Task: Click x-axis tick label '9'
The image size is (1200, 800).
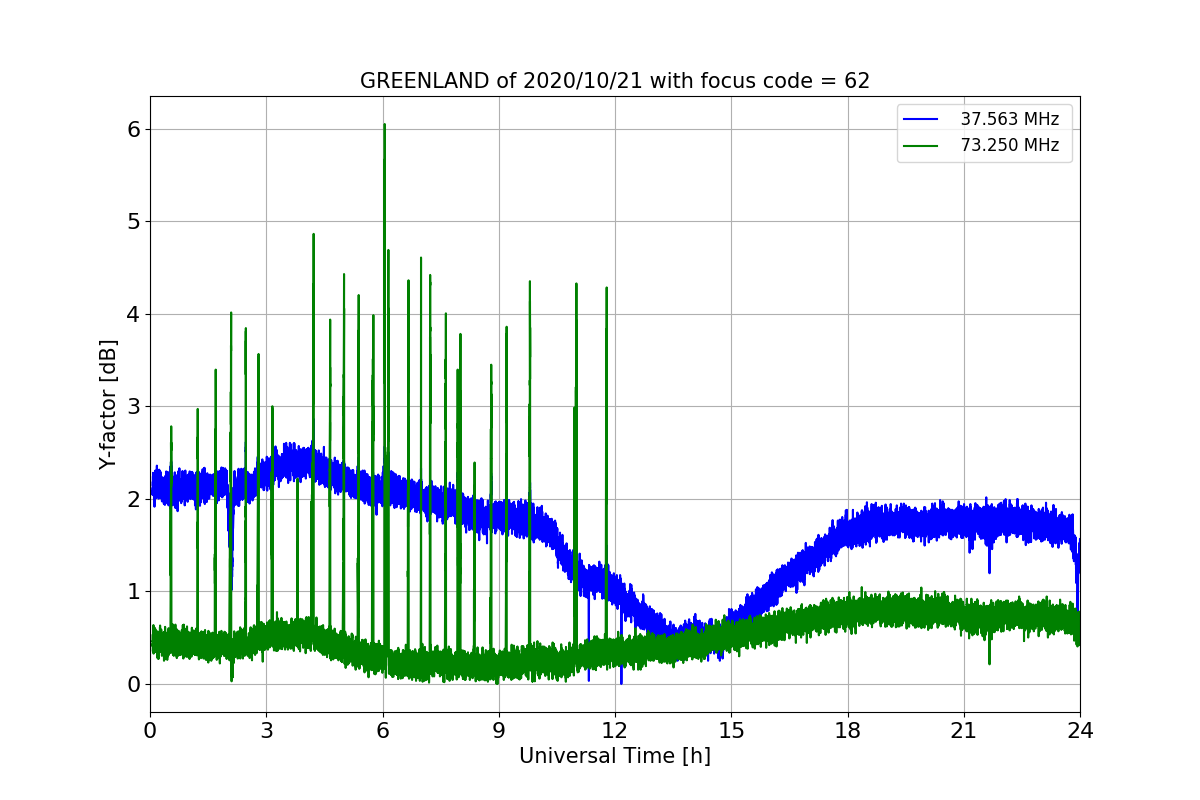Action: tap(499, 730)
